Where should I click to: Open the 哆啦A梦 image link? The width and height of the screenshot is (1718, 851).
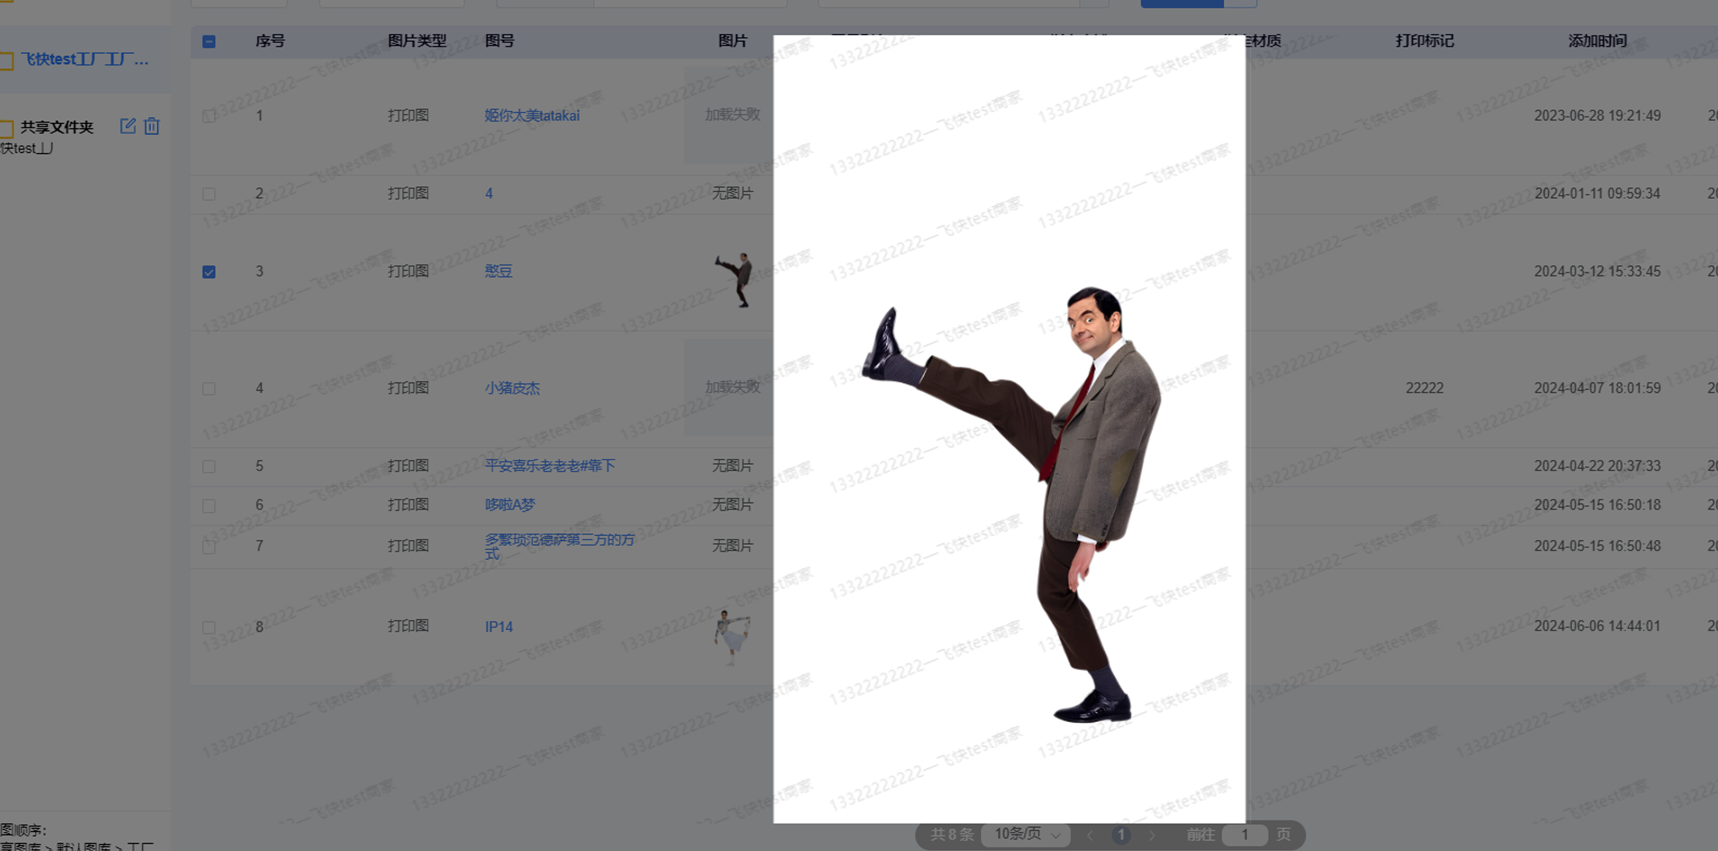click(x=510, y=505)
